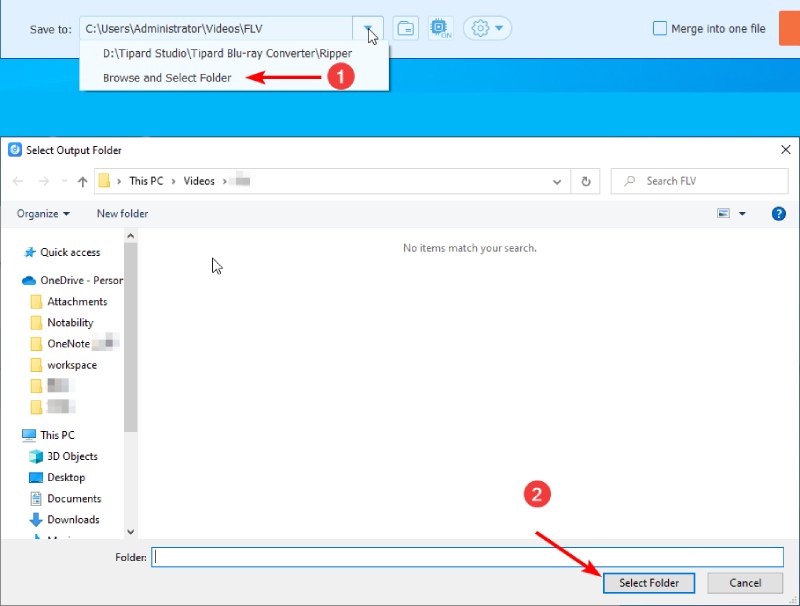Open Documents in sidebar
800x606 pixels.
(74, 498)
